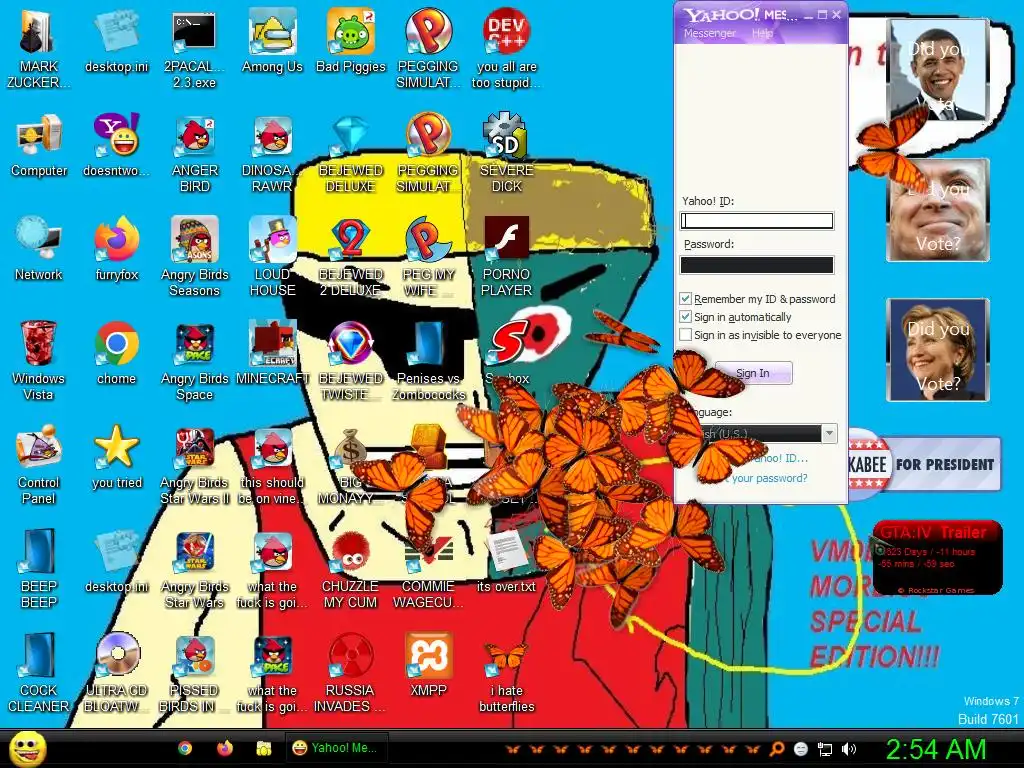1024x768 pixels.
Task: Open the Windows Vista recycle bin icon
Action: coord(39,361)
